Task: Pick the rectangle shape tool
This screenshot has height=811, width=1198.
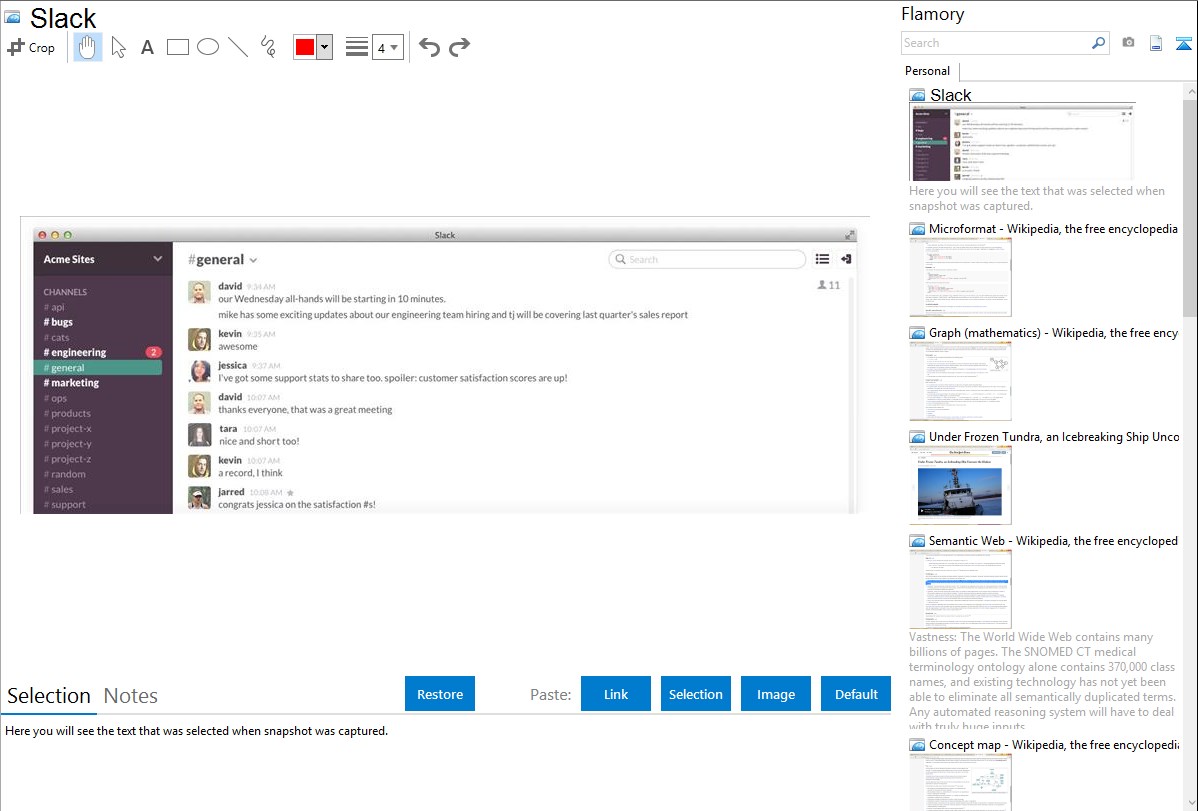Action: (177, 47)
